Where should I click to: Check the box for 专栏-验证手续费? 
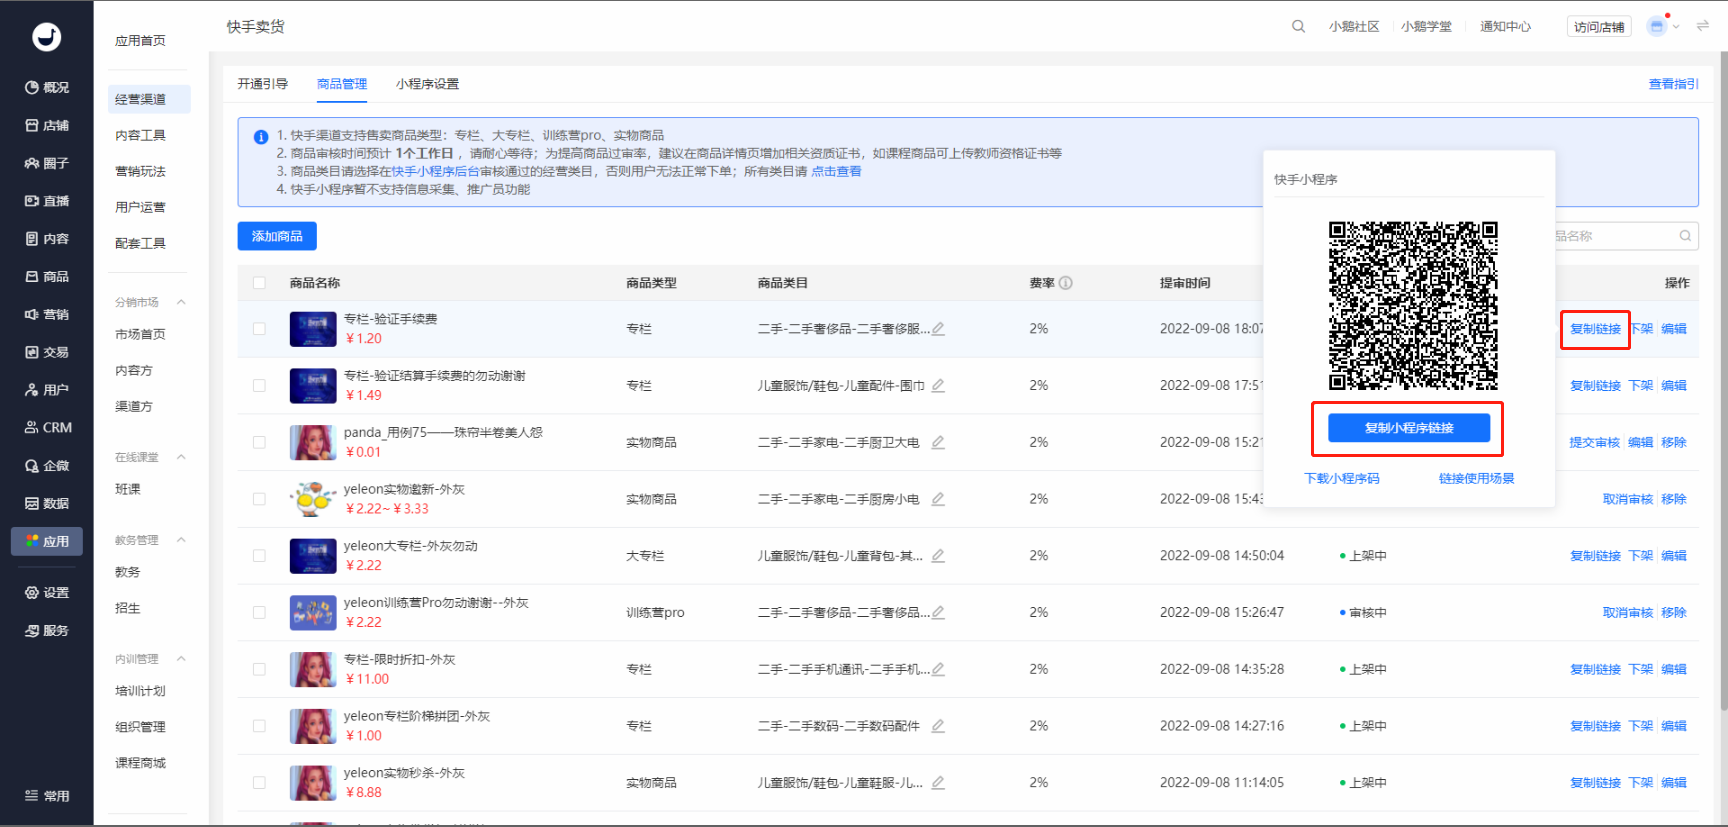pyautogui.click(x=260, y=329)
